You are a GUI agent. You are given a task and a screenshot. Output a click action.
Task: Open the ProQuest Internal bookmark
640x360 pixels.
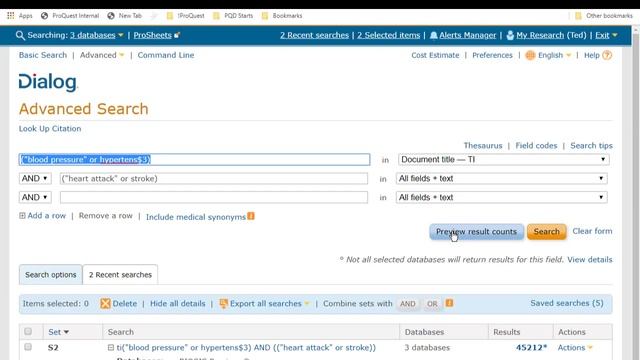70,16
